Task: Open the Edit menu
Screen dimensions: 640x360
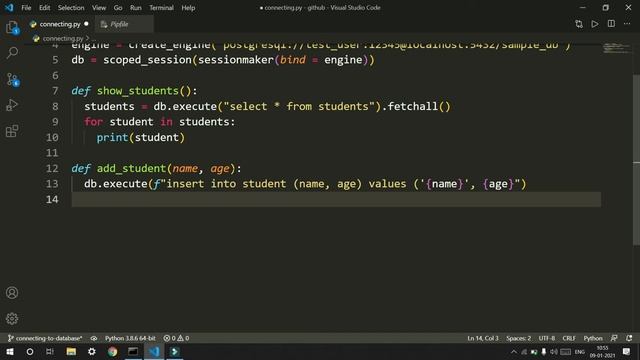Action: click(x=44, y=8)
